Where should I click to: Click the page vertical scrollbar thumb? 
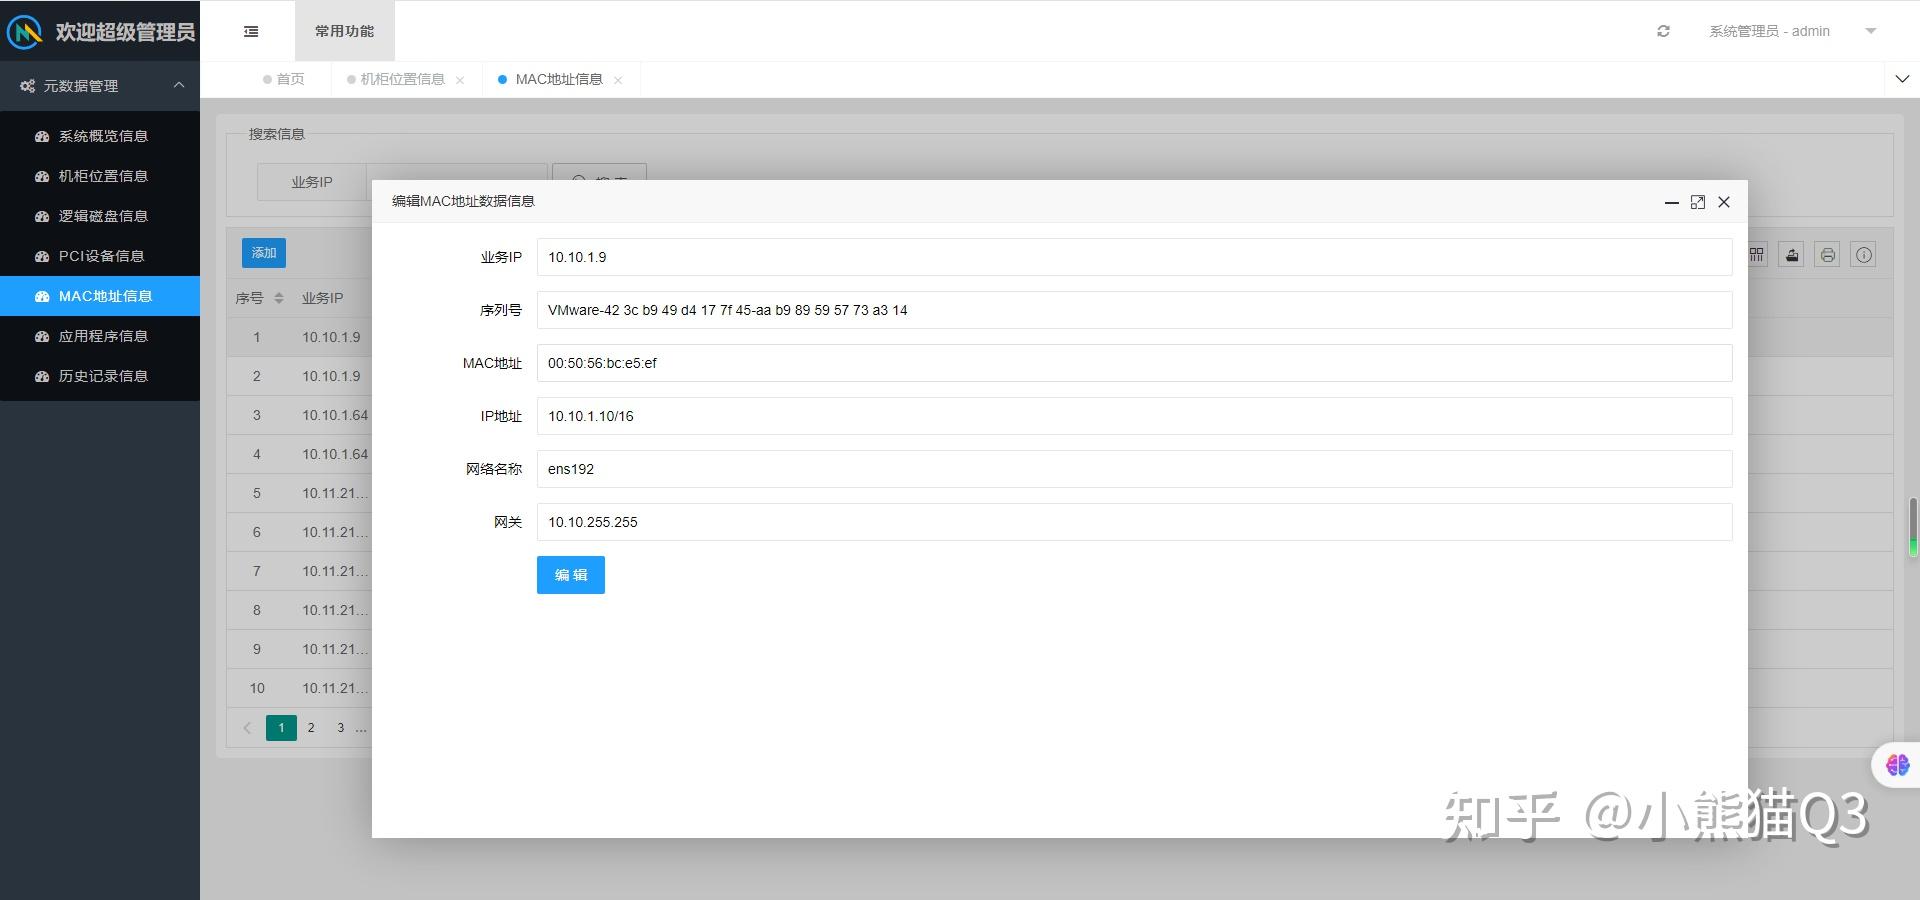pos(1913,527)
